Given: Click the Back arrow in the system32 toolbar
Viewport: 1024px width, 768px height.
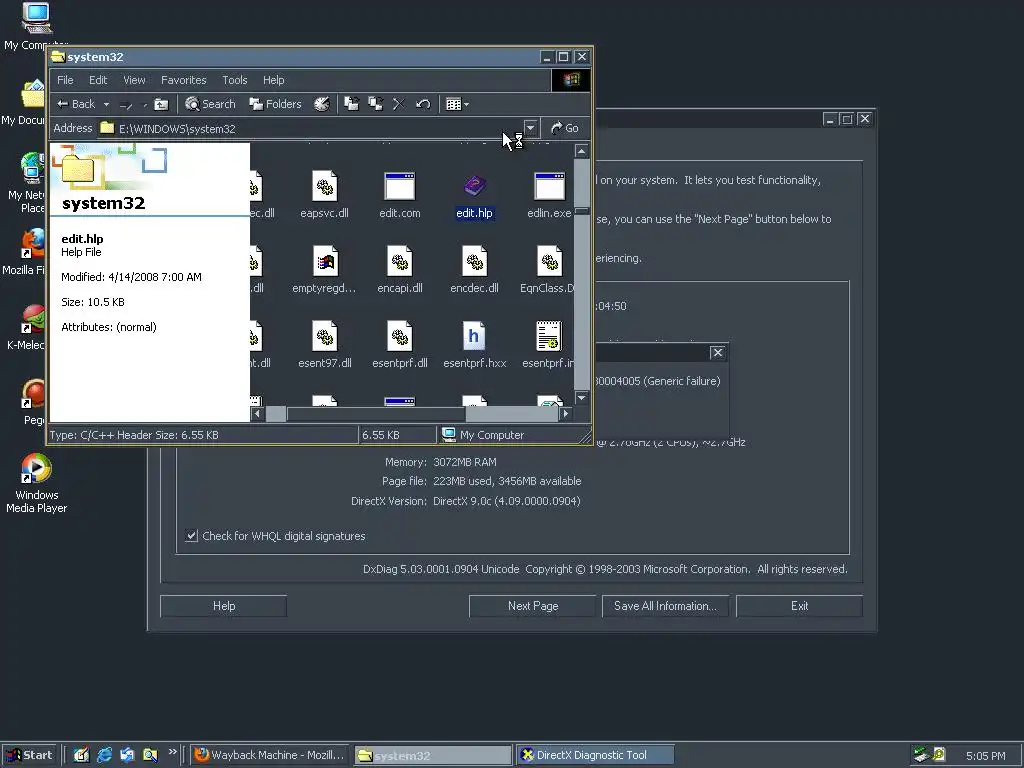Looking at the screenshot, I should tap(76, 104).
